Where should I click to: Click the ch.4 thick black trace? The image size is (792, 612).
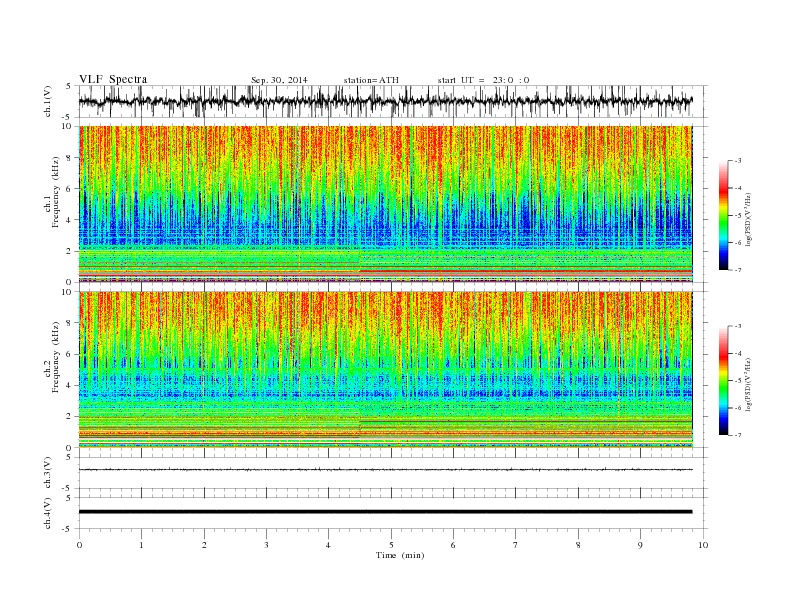(385, 512)
